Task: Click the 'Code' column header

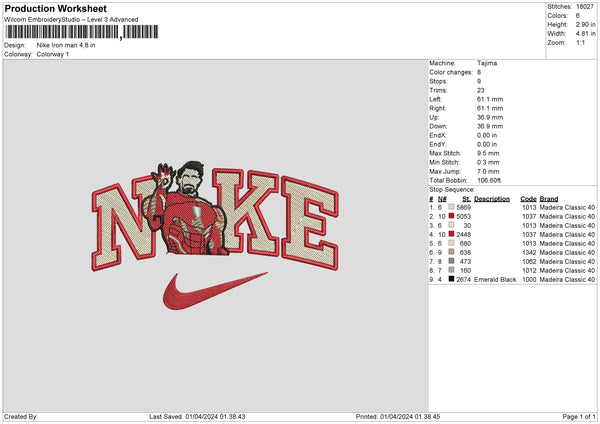Action: 528,199
